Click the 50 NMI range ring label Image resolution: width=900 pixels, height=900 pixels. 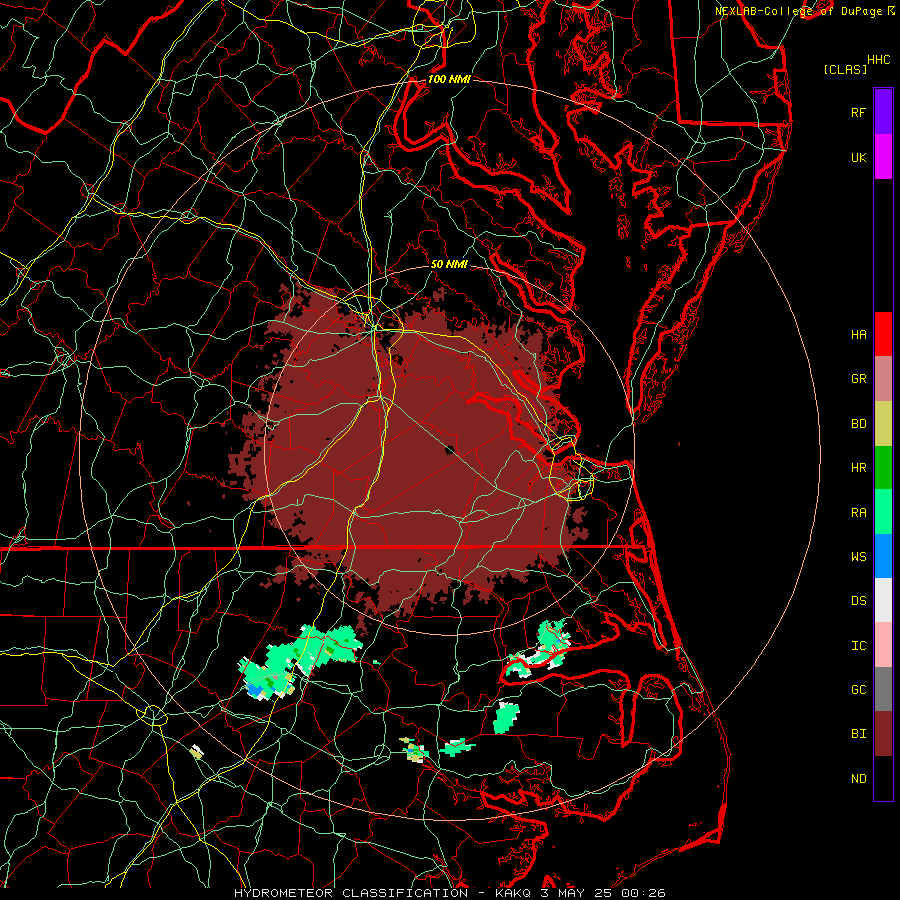tap(449, 264)
